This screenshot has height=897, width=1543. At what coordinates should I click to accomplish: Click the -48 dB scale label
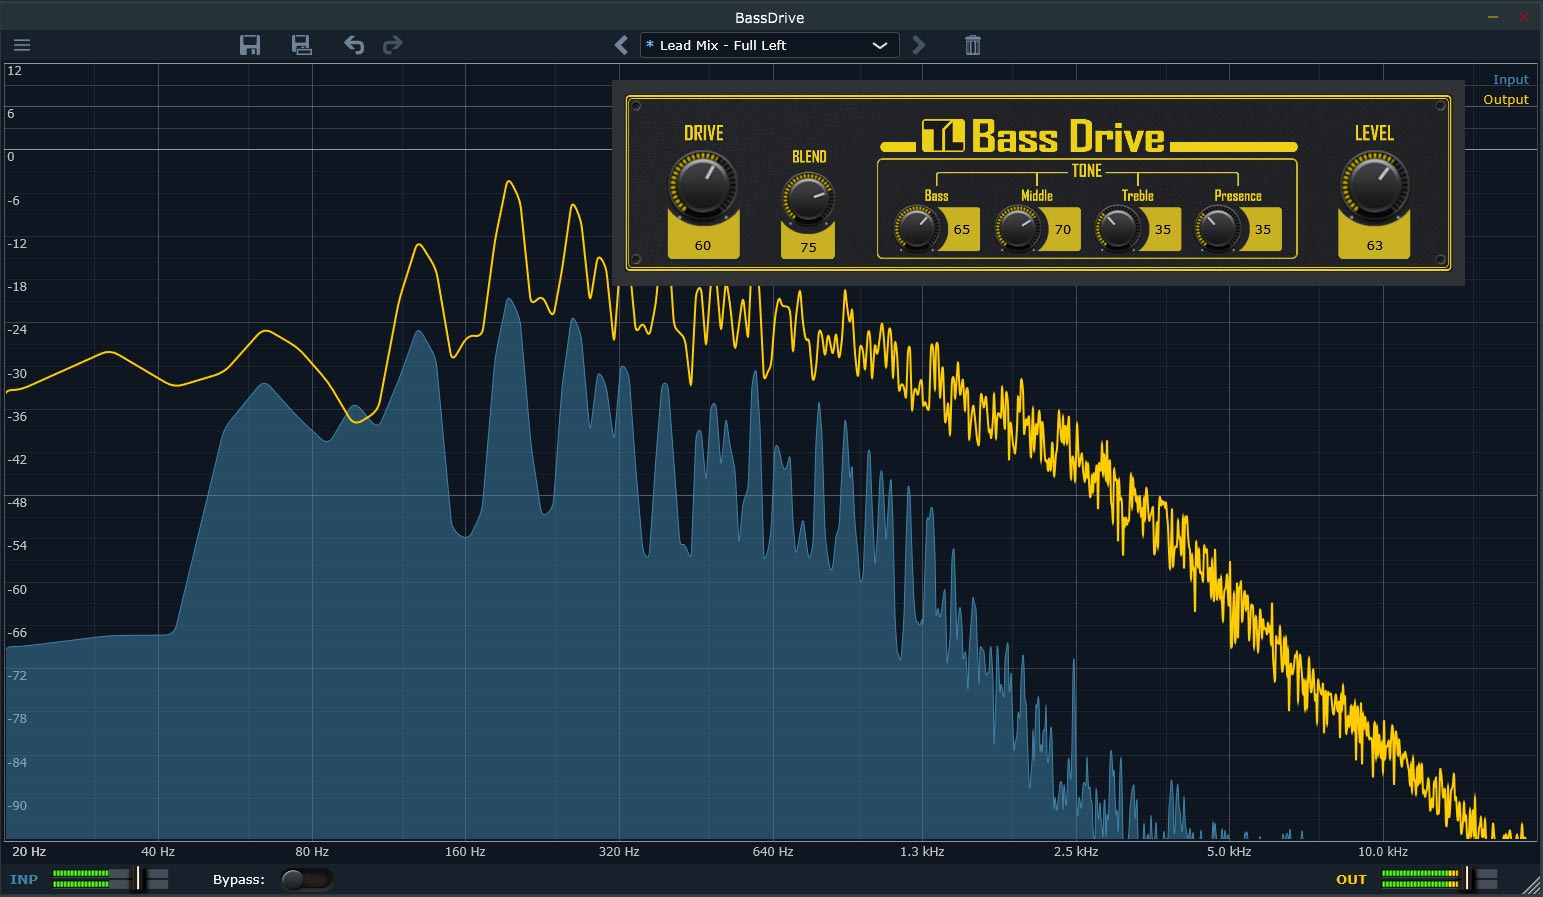[17, 503]
